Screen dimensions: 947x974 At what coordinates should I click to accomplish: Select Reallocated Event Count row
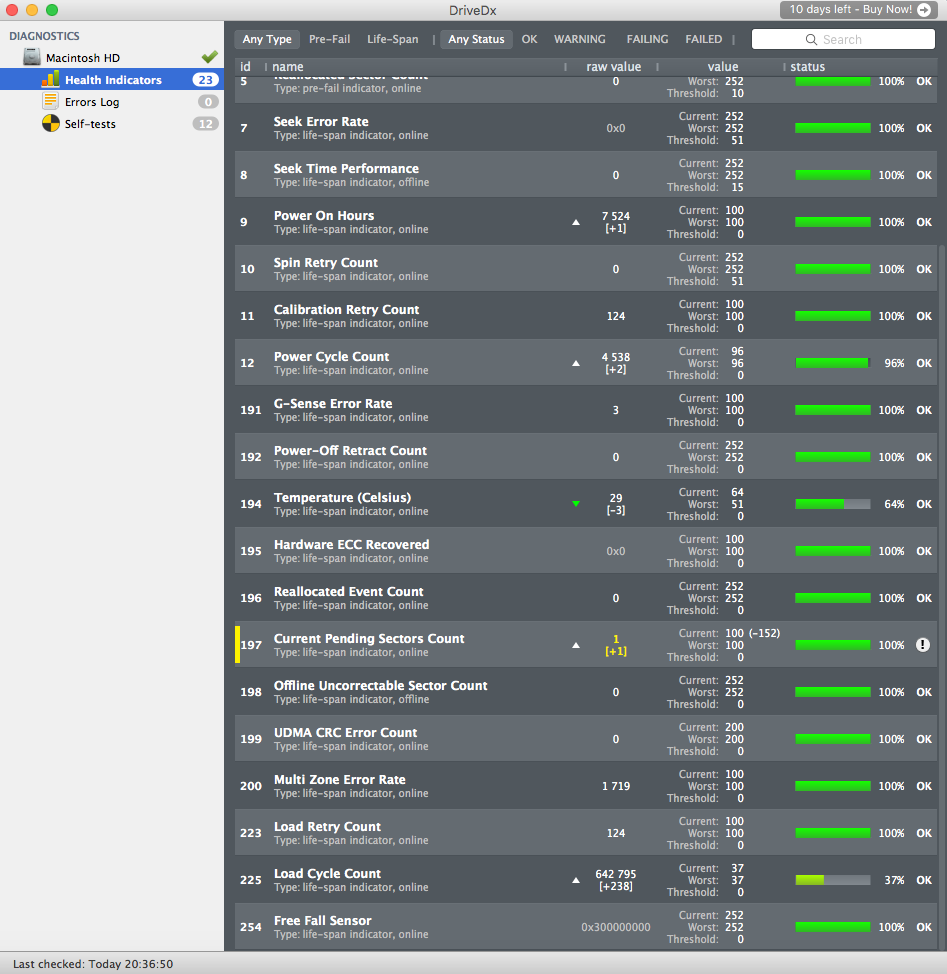coord(586,598)
